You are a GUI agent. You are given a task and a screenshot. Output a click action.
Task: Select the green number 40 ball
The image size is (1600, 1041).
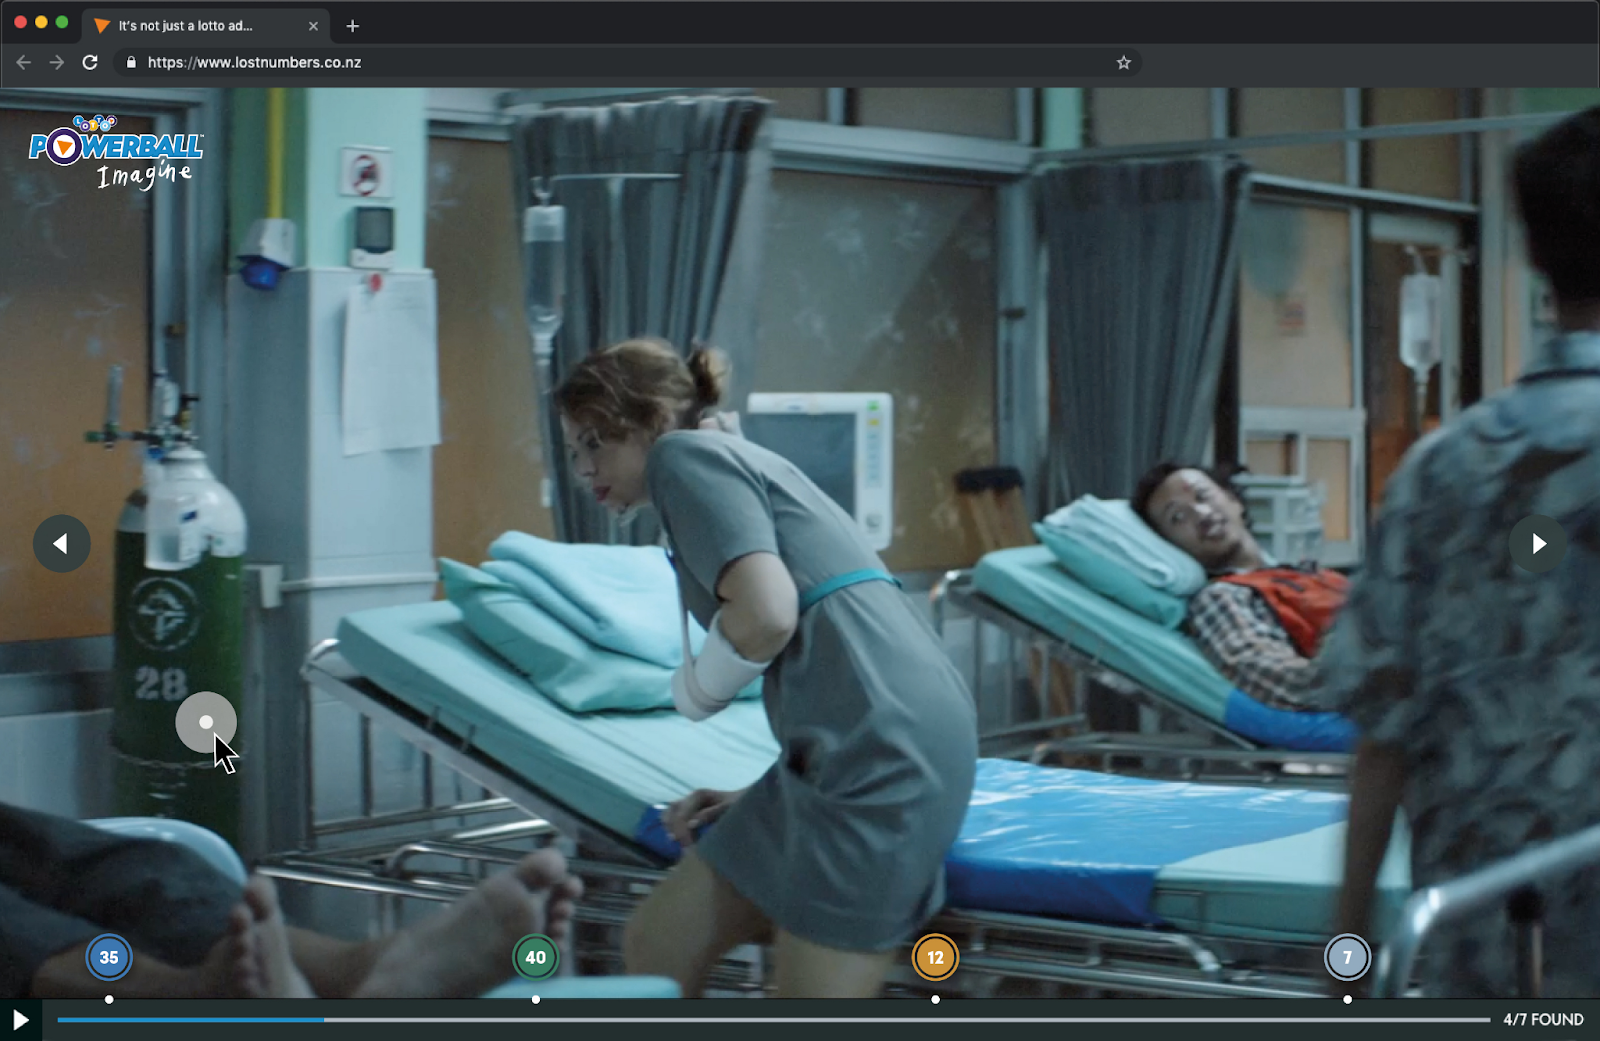pyautogui.click(x=536, y=957)
